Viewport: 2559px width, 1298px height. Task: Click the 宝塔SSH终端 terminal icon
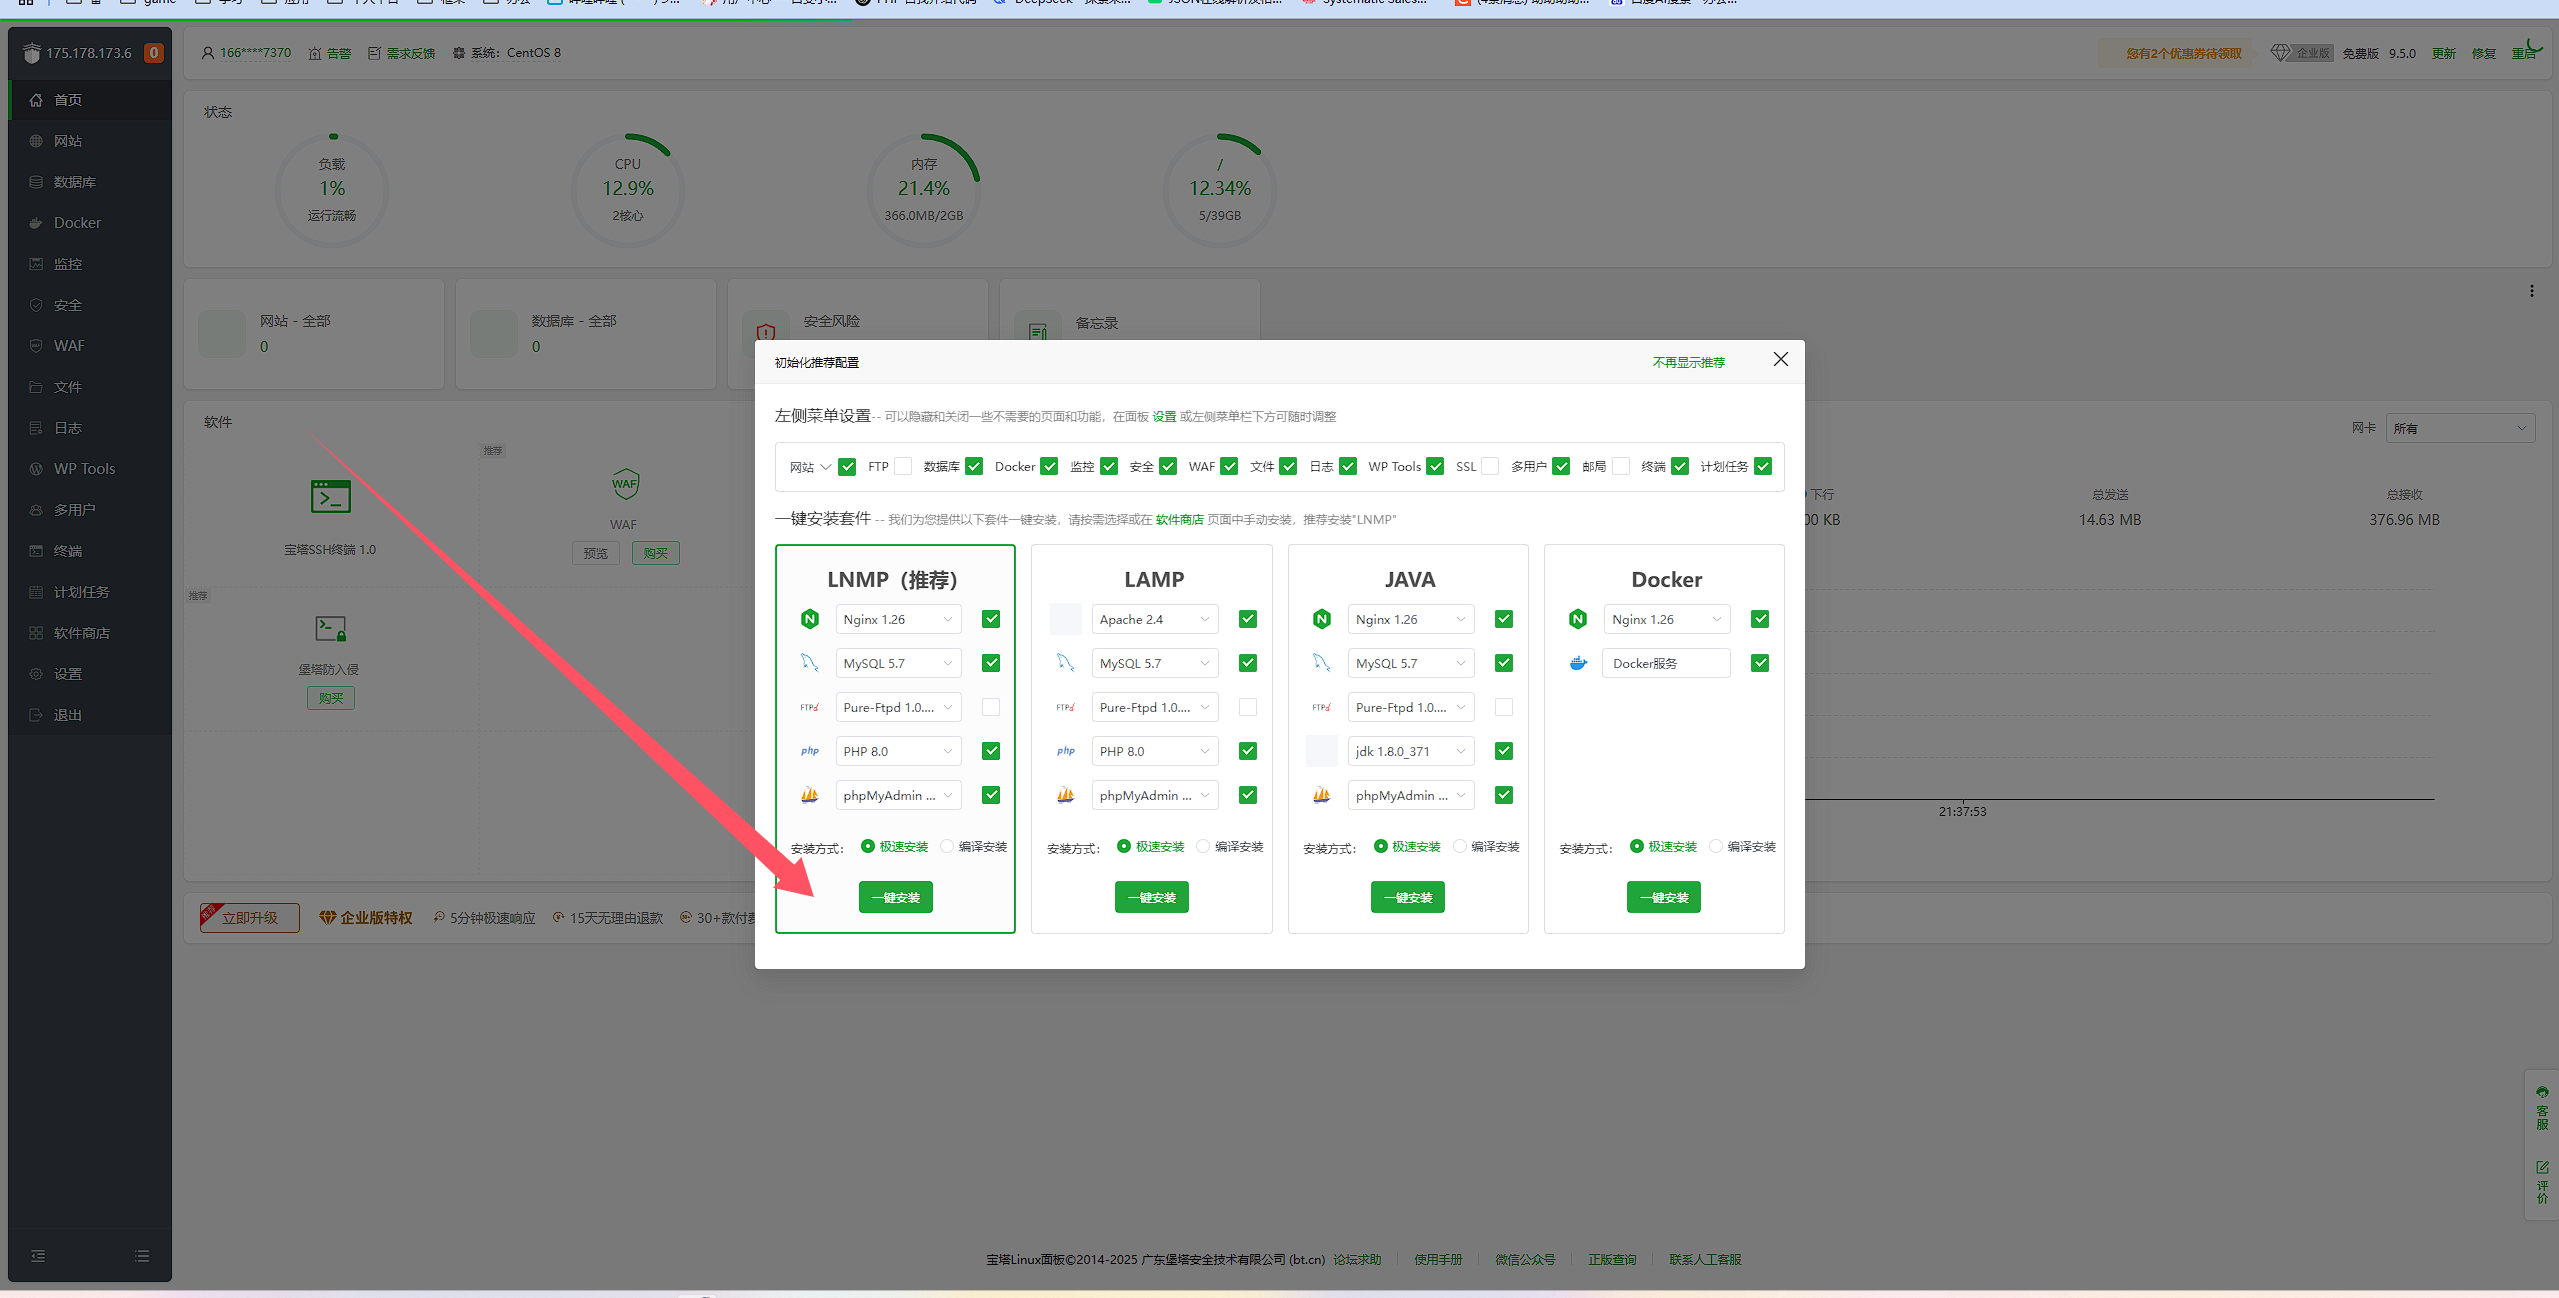[330, 496]
